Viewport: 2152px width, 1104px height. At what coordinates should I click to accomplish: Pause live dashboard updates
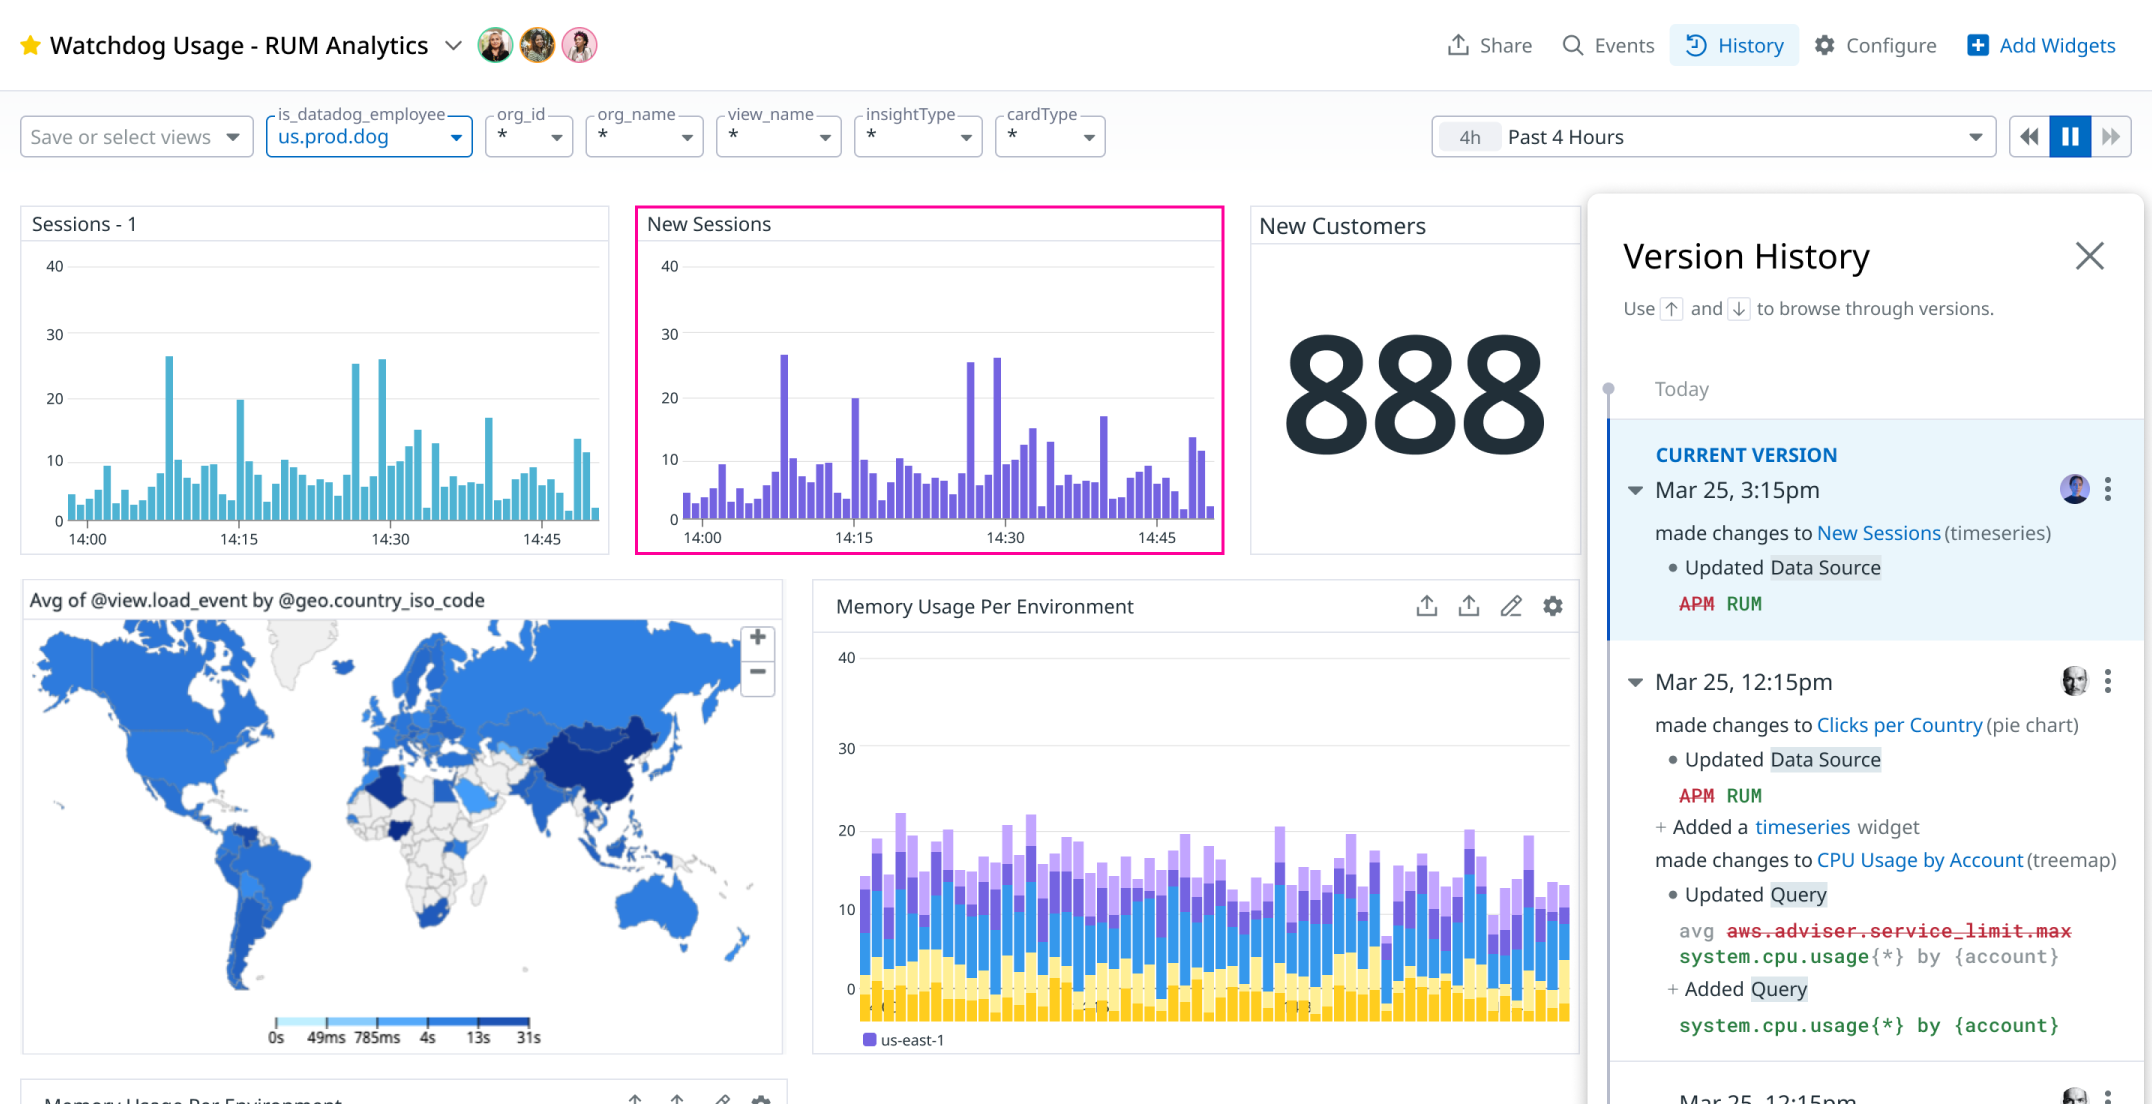2070,137
